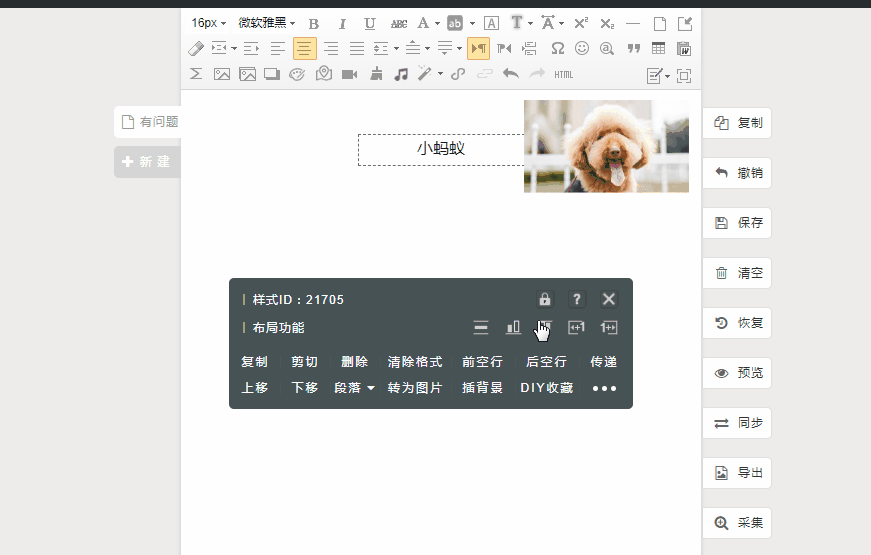
Task: Select the eraser clear format tool
Action: tap(196, 49)
